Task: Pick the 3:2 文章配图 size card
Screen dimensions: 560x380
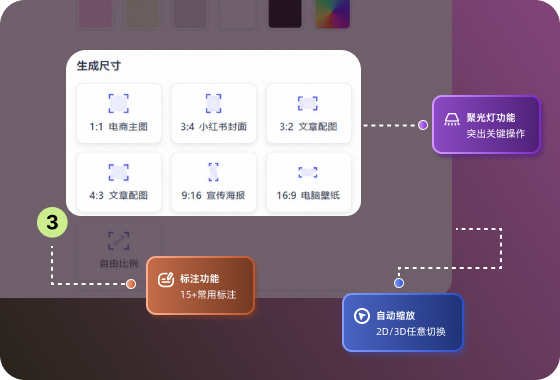Action: pos(309,113)
